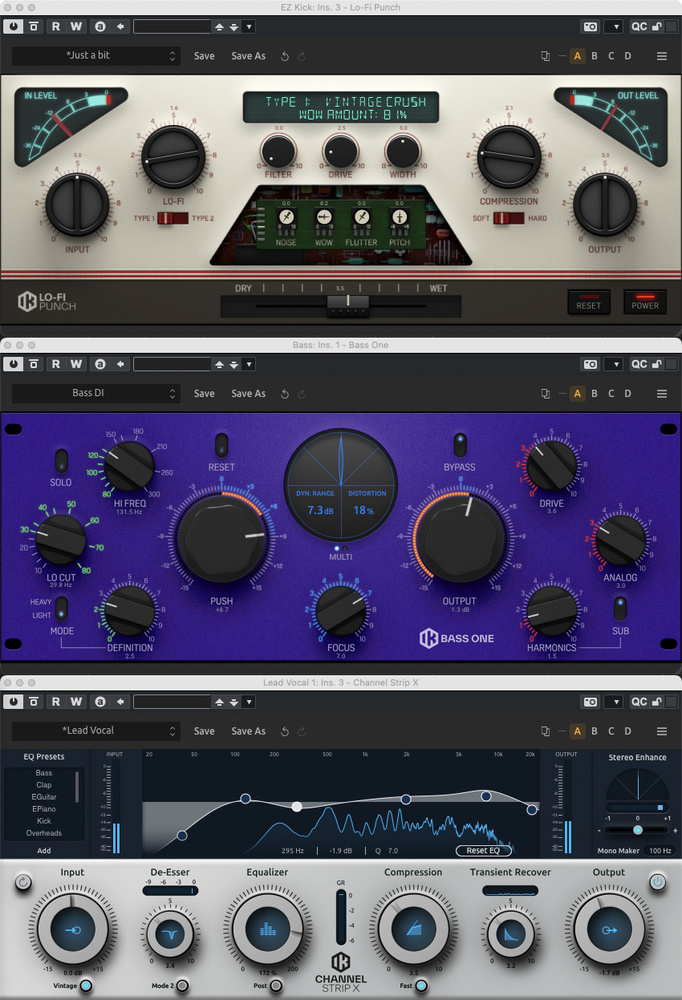Click Stereo Enhance width slider handle
The width and height of the screenshot is (682, 1000).
point(637,830)
